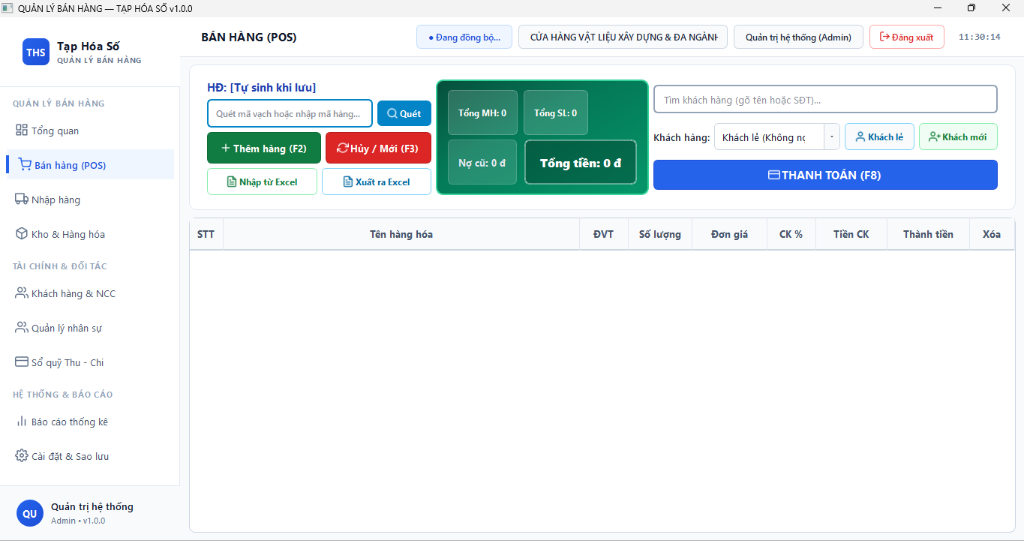The image size is (1024, 541).
Task: Click the card icon for Sổ quỹ
Action: (x=22, y=361)
